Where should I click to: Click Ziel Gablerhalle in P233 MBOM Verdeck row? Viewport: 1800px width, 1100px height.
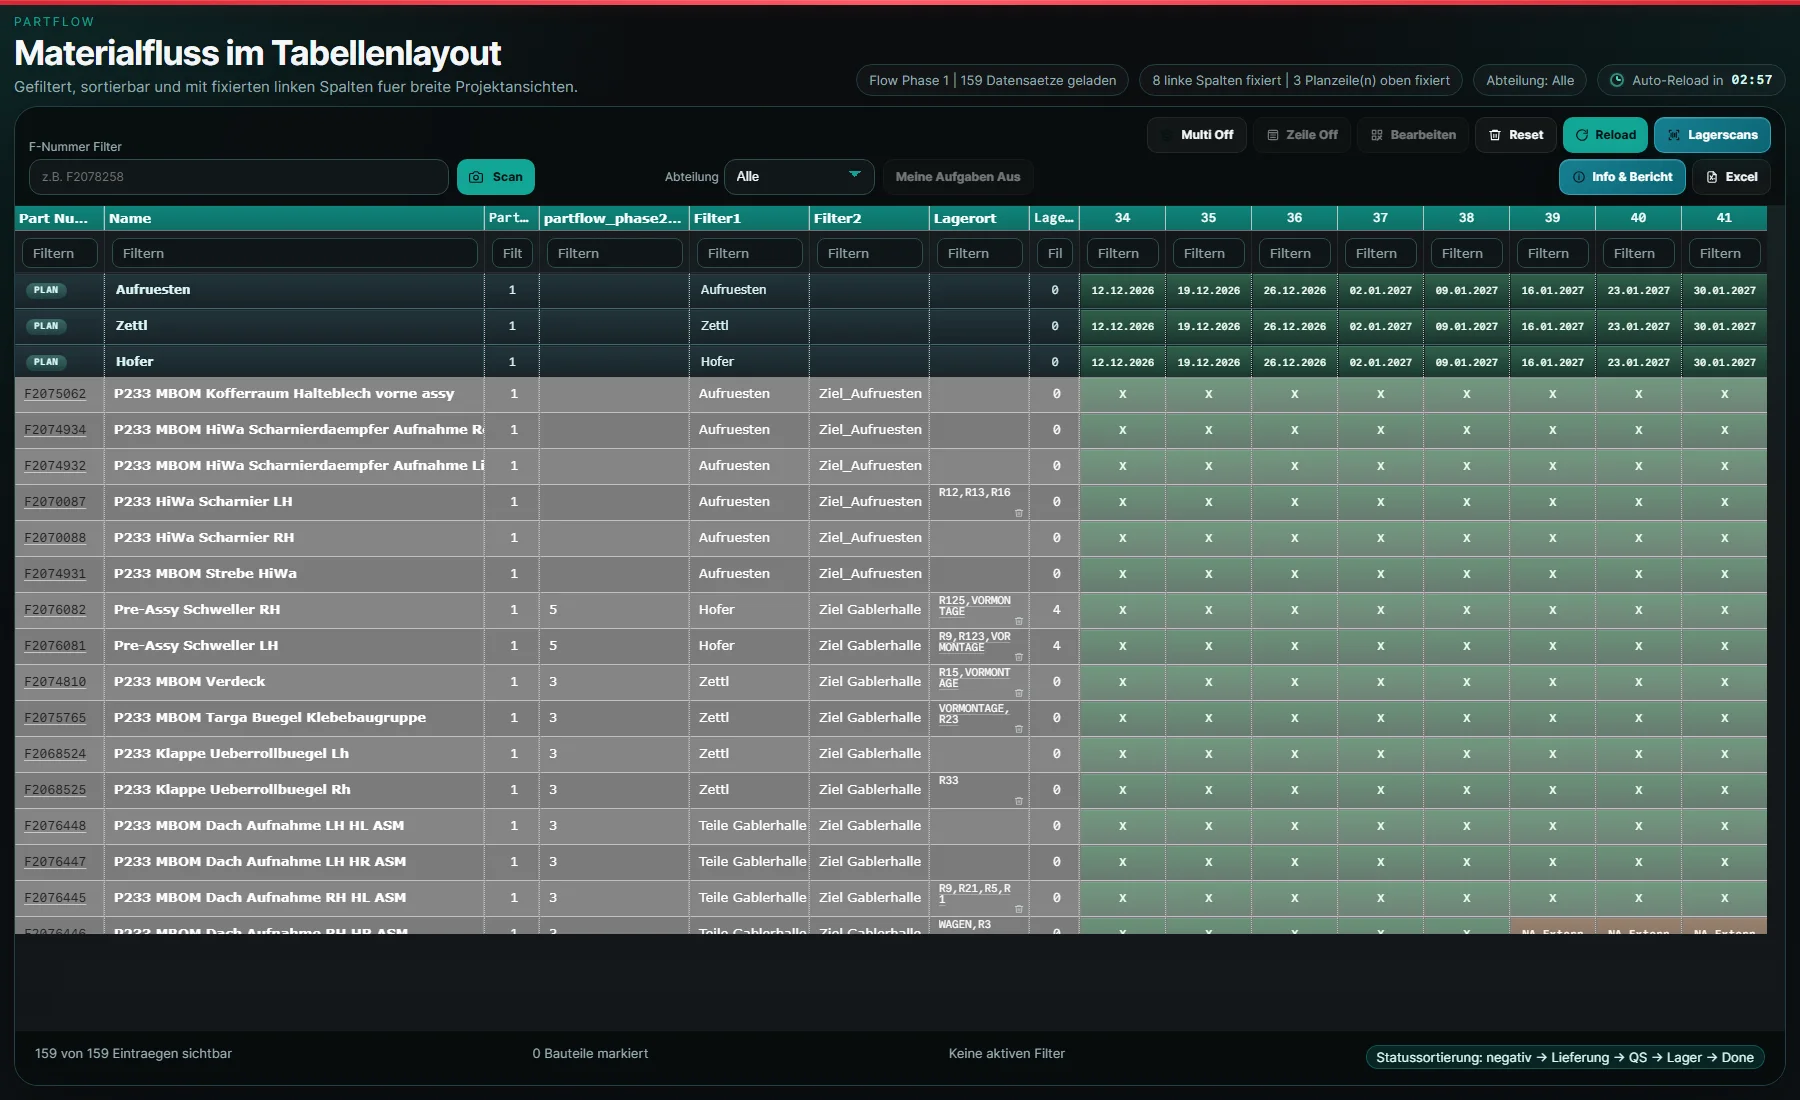pos(869,682)
